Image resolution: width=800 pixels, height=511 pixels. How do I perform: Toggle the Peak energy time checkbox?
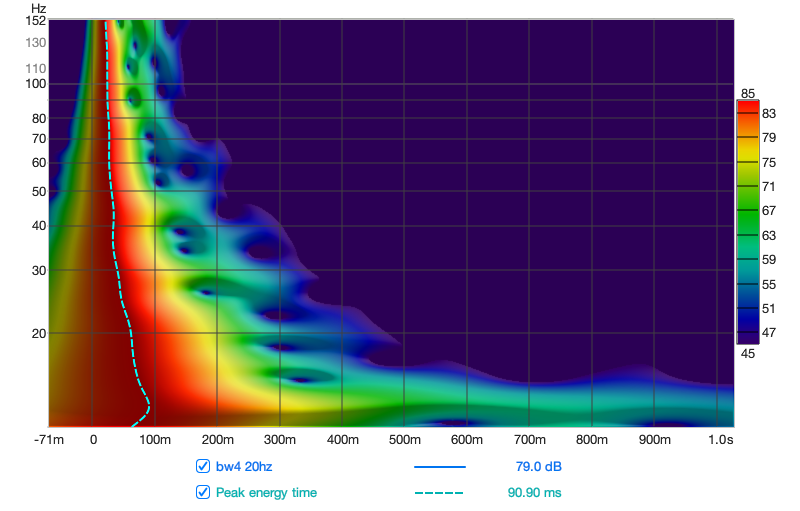click(203, 492)
